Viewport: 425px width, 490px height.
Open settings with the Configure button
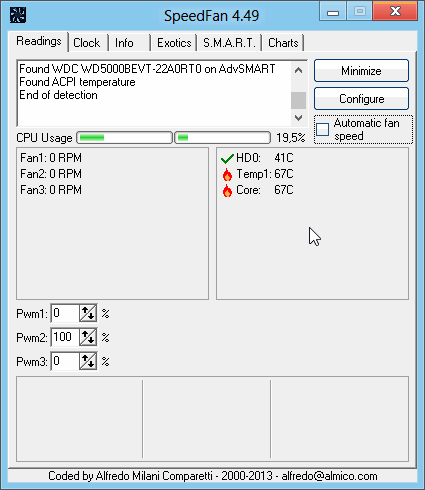click(x=361, y=99)
